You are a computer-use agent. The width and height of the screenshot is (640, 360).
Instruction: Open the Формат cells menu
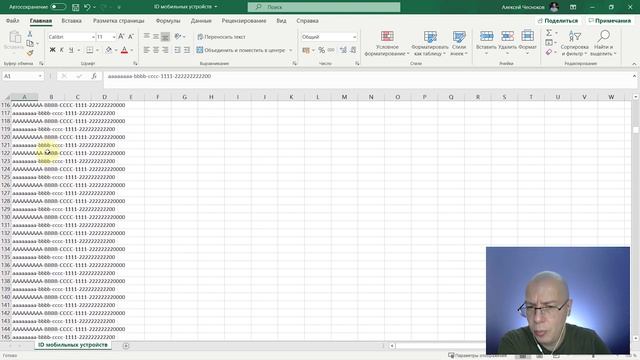(527, 43)
